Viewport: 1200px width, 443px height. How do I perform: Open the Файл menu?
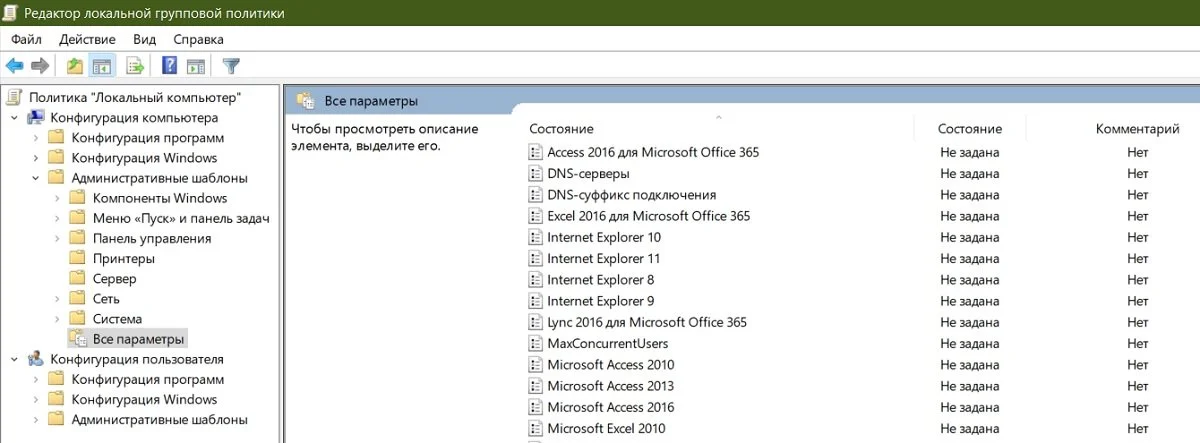27,39
